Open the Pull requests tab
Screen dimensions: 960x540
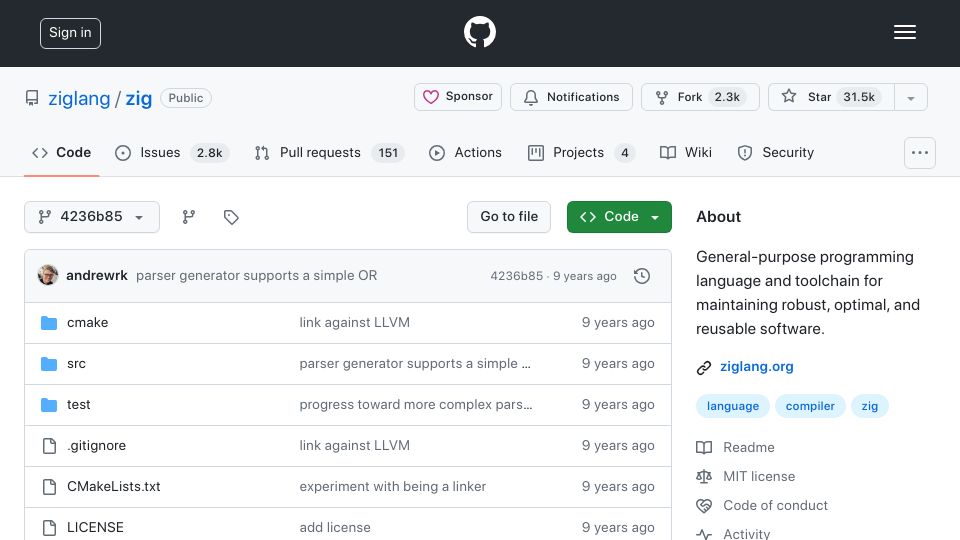click(x=329, y=152)
